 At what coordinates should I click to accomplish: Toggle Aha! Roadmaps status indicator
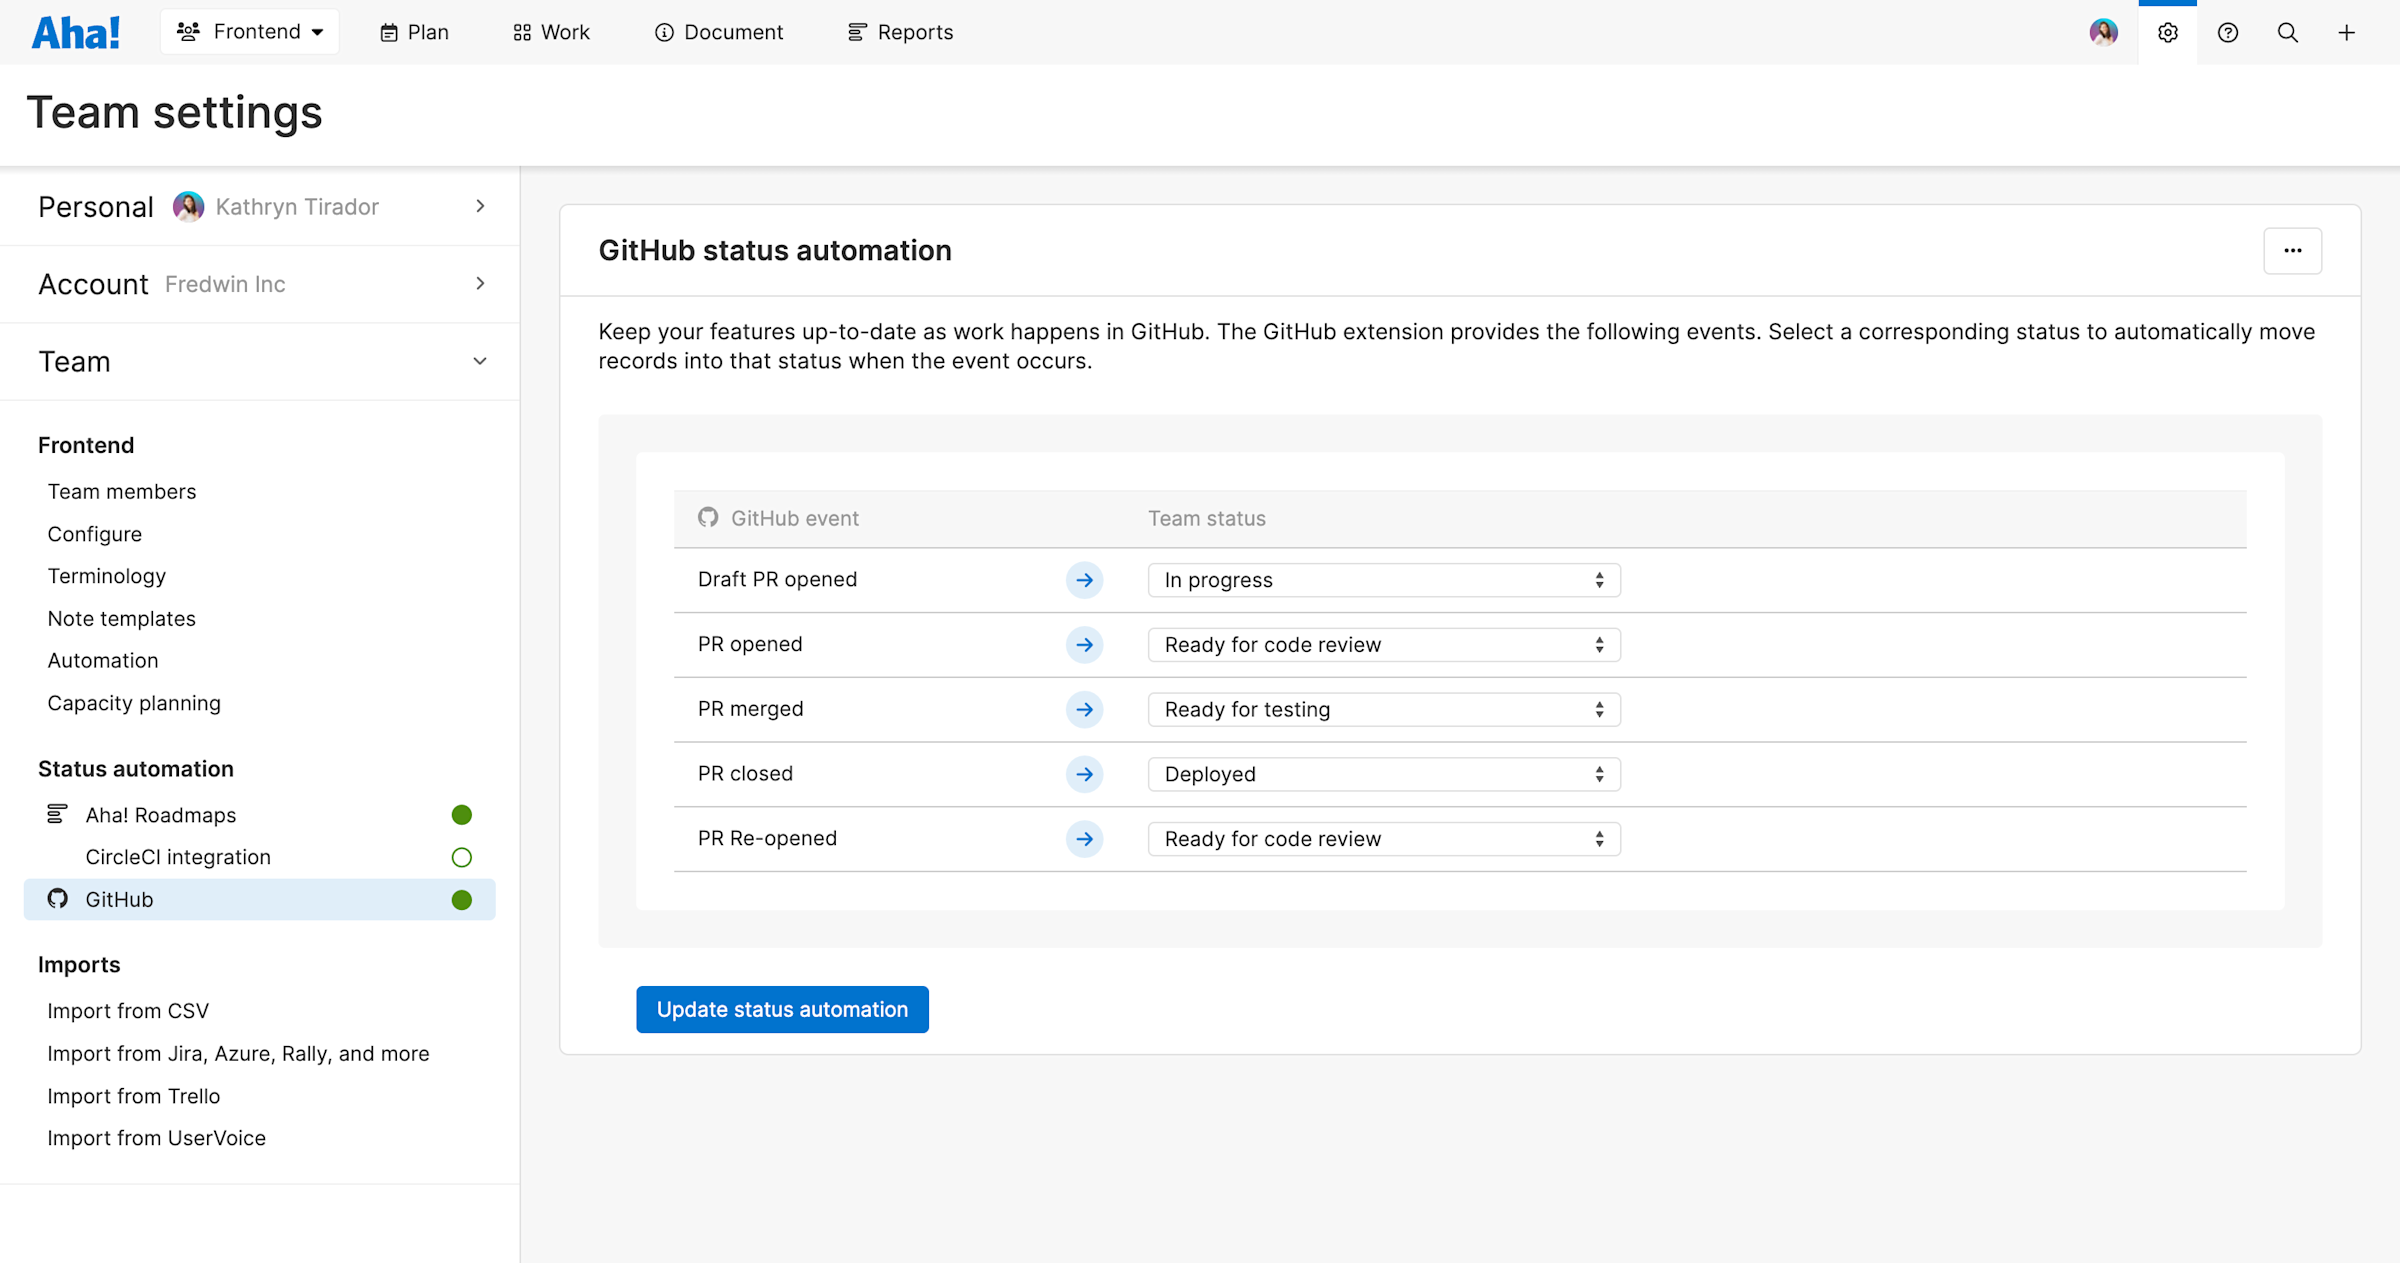(x=461, y=814)
